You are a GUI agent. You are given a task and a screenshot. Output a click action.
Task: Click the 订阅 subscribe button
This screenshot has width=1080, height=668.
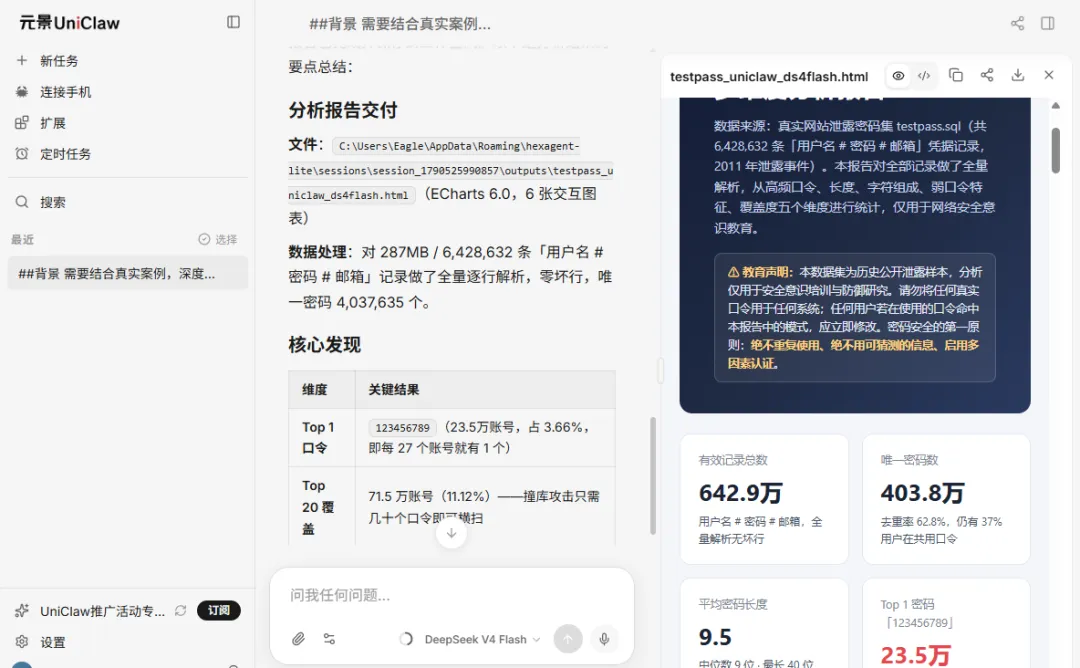[x=218, y=610]
